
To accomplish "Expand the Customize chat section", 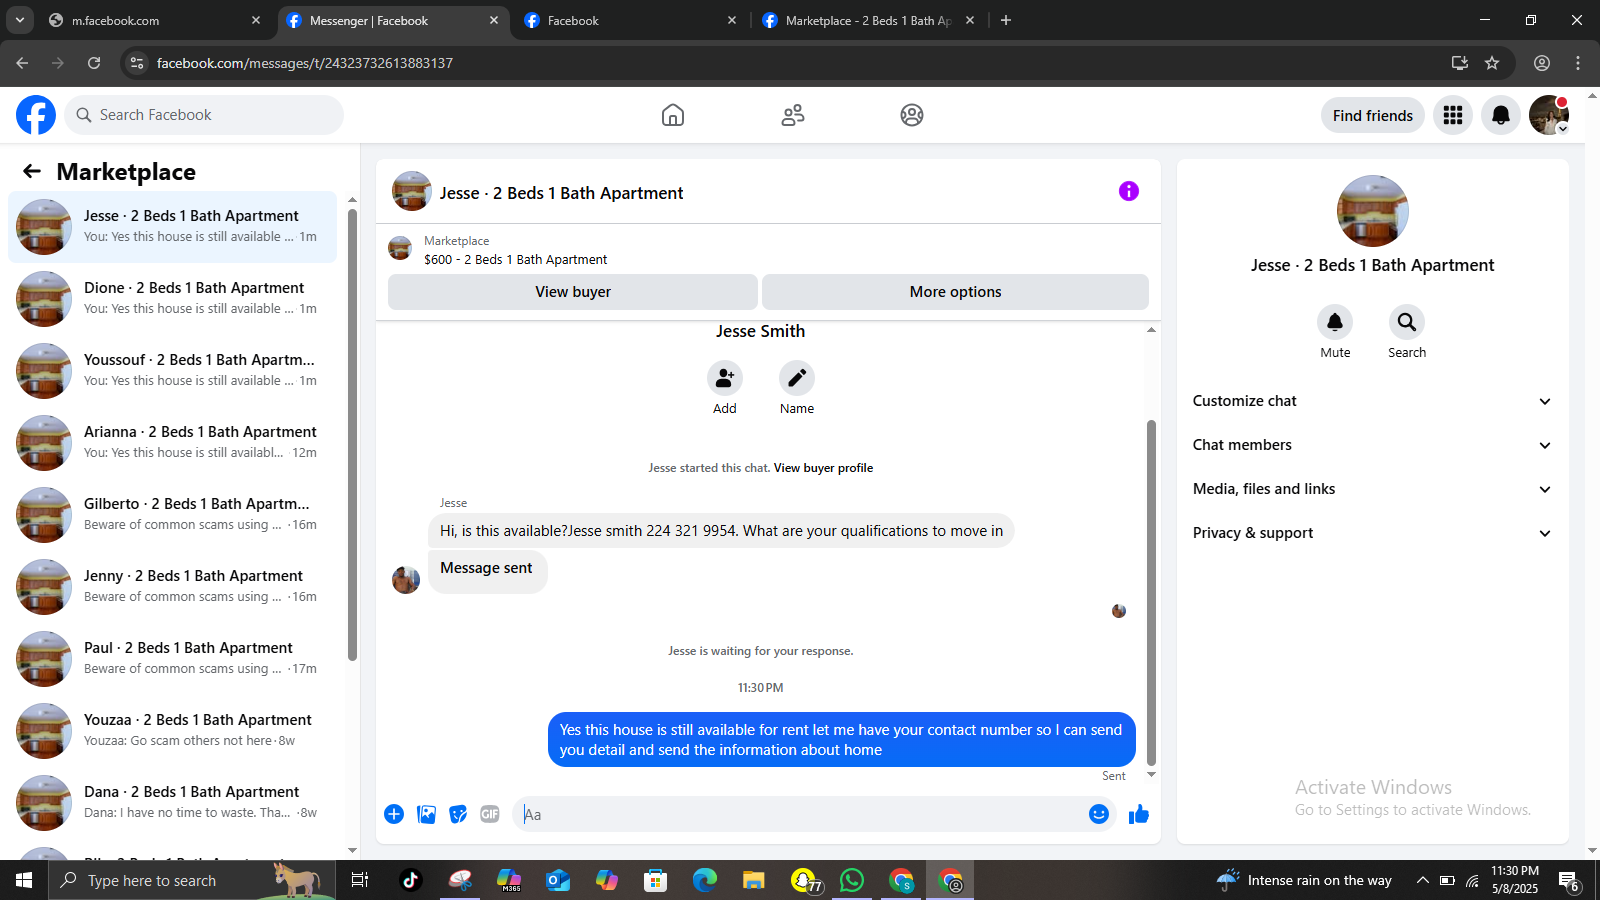I will 1372,401.
